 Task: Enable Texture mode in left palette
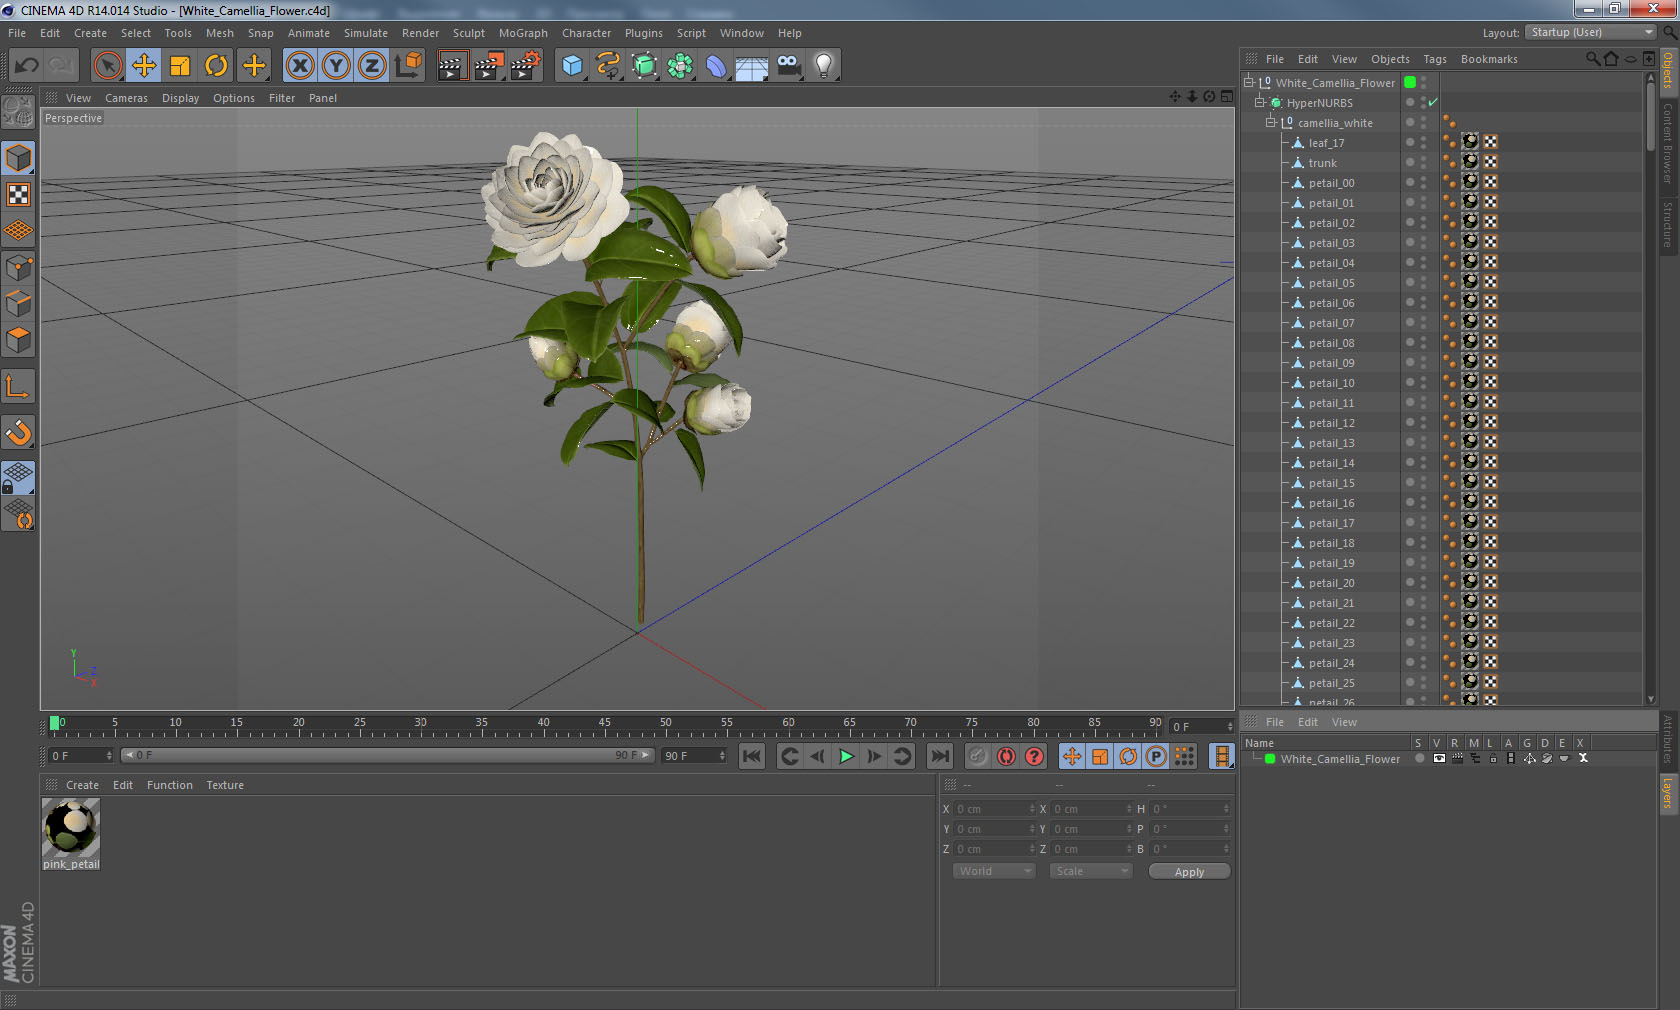point(19,194)
